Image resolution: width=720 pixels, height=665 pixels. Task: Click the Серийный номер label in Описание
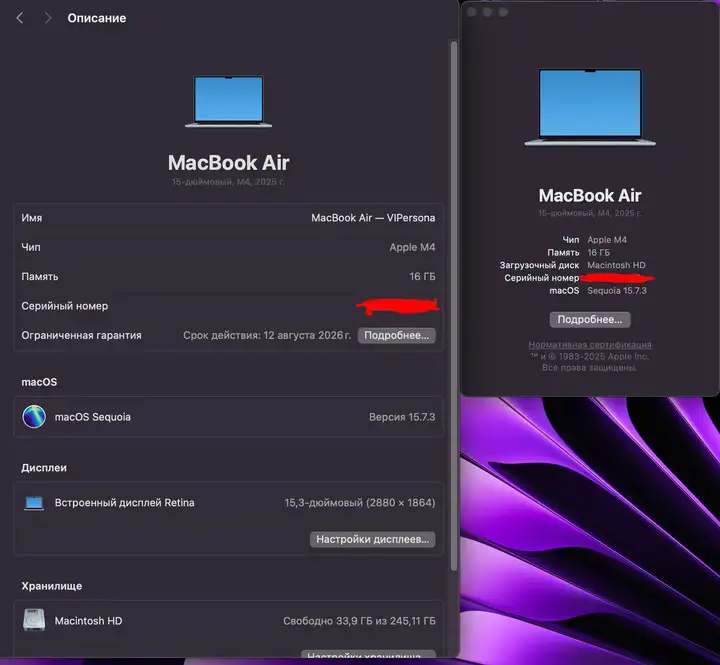pyautogui.click(x=65, y=306)
